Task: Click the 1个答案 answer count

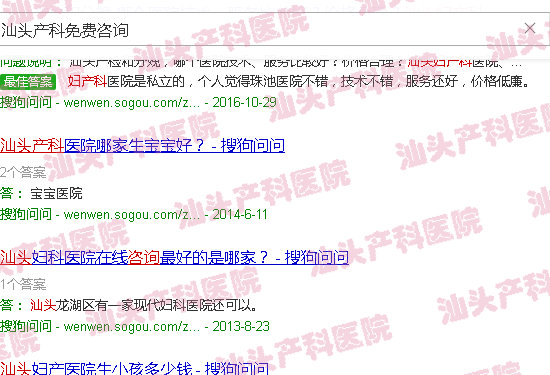Action: tap(23, 284)
